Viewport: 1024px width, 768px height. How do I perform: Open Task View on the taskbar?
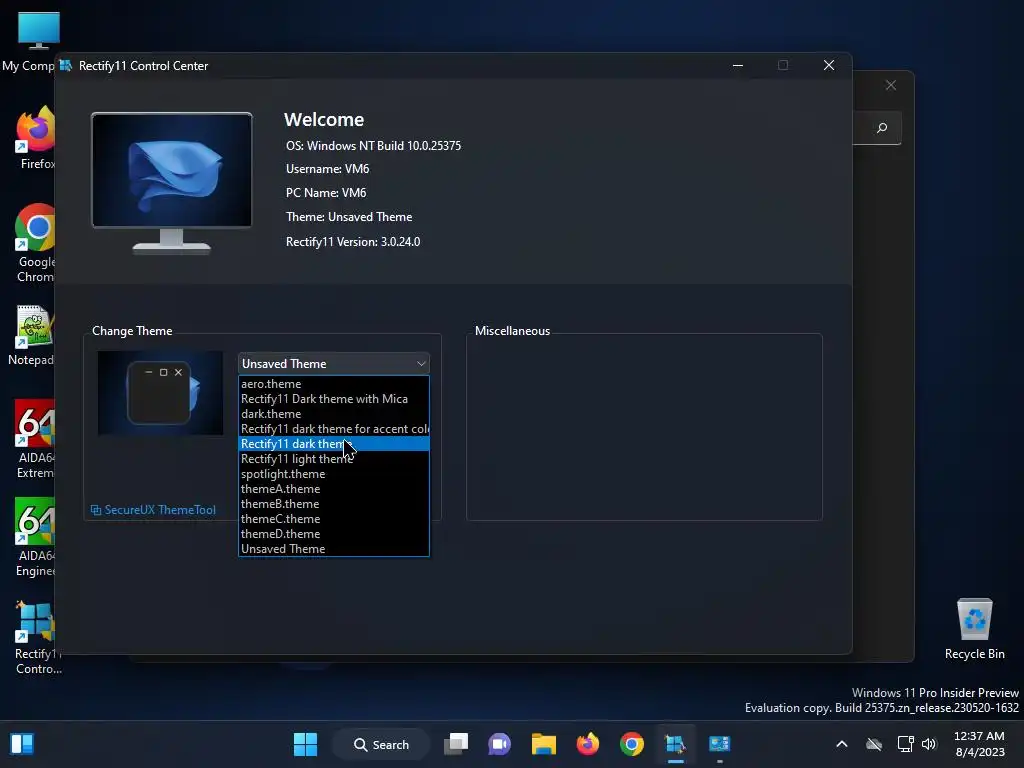[456, 744]
